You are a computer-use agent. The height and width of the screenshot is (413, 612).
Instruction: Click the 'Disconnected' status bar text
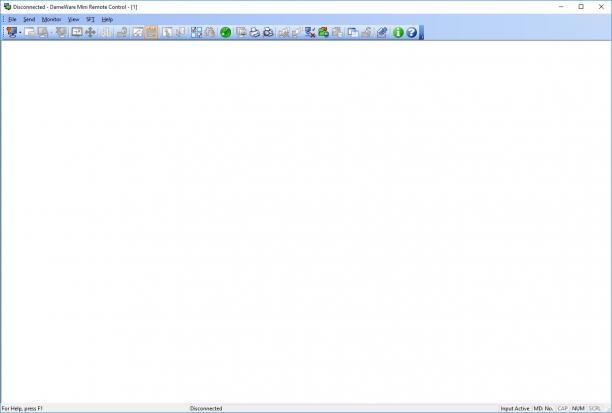[x=206, y=408]
